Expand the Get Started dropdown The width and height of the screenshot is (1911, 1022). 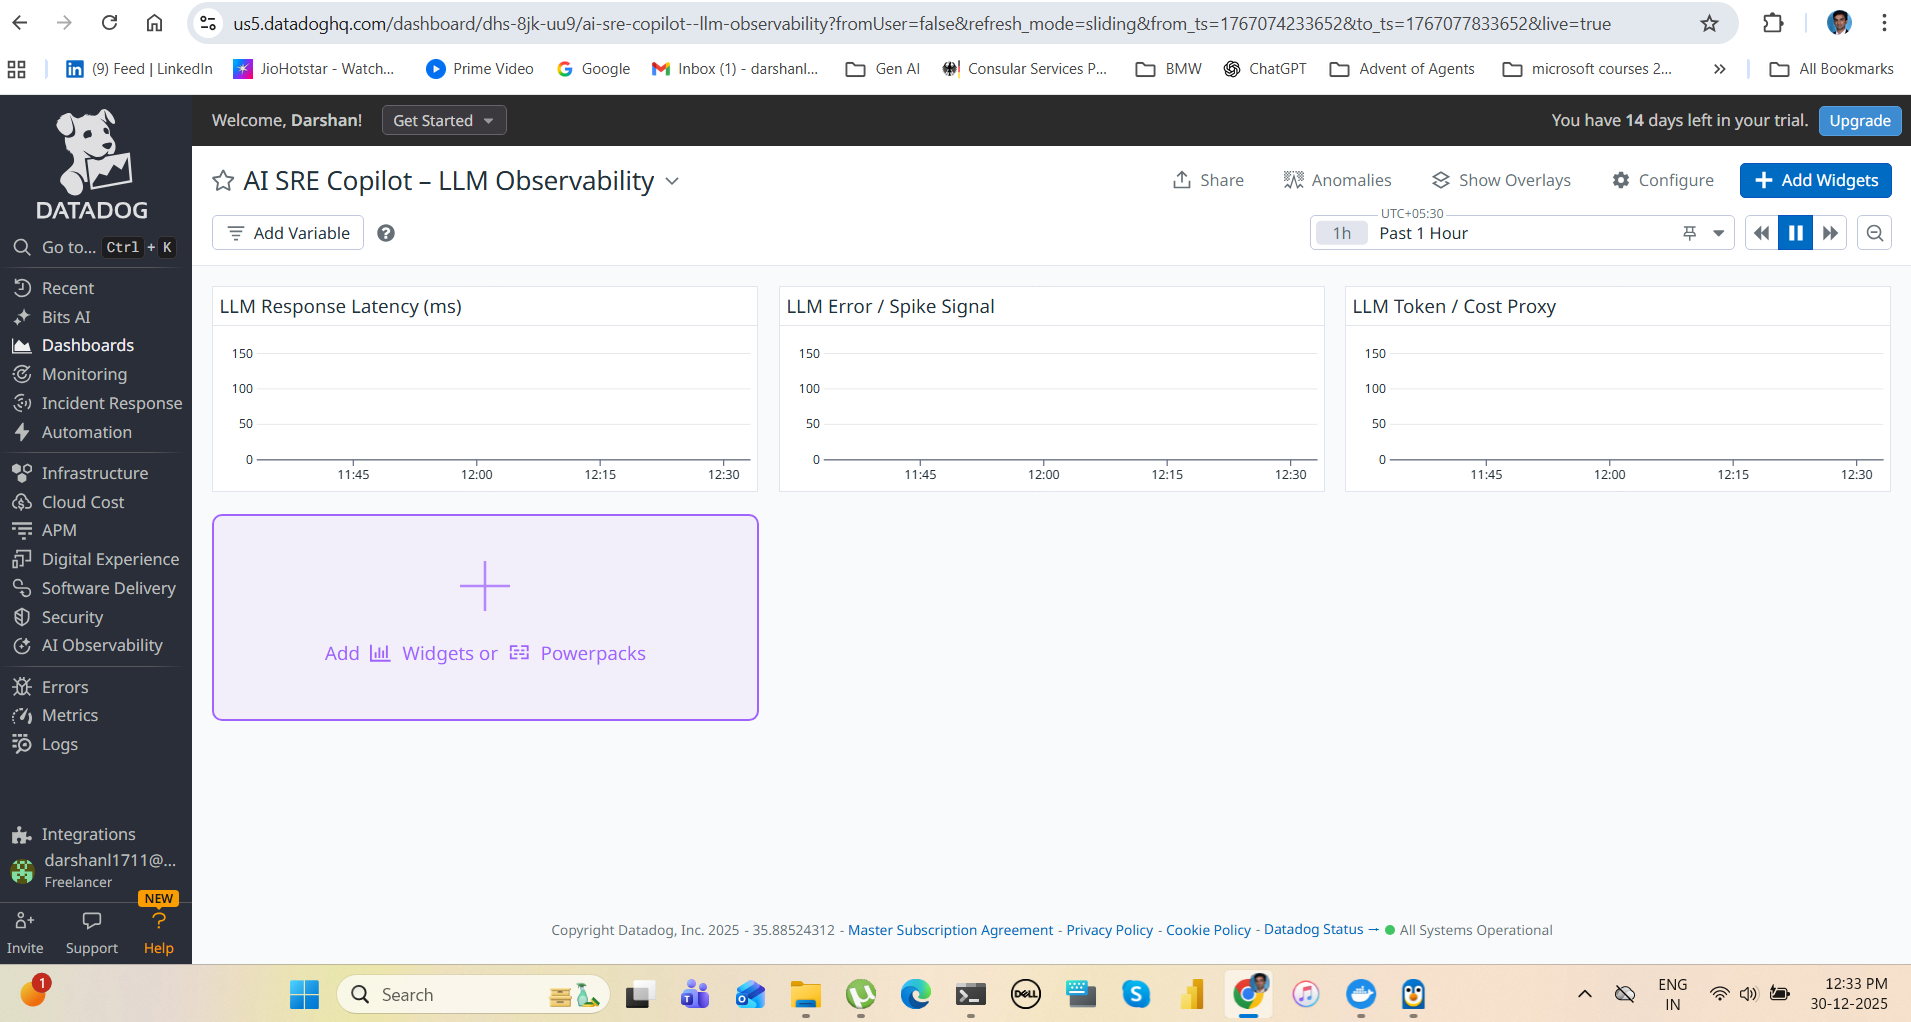444,120
